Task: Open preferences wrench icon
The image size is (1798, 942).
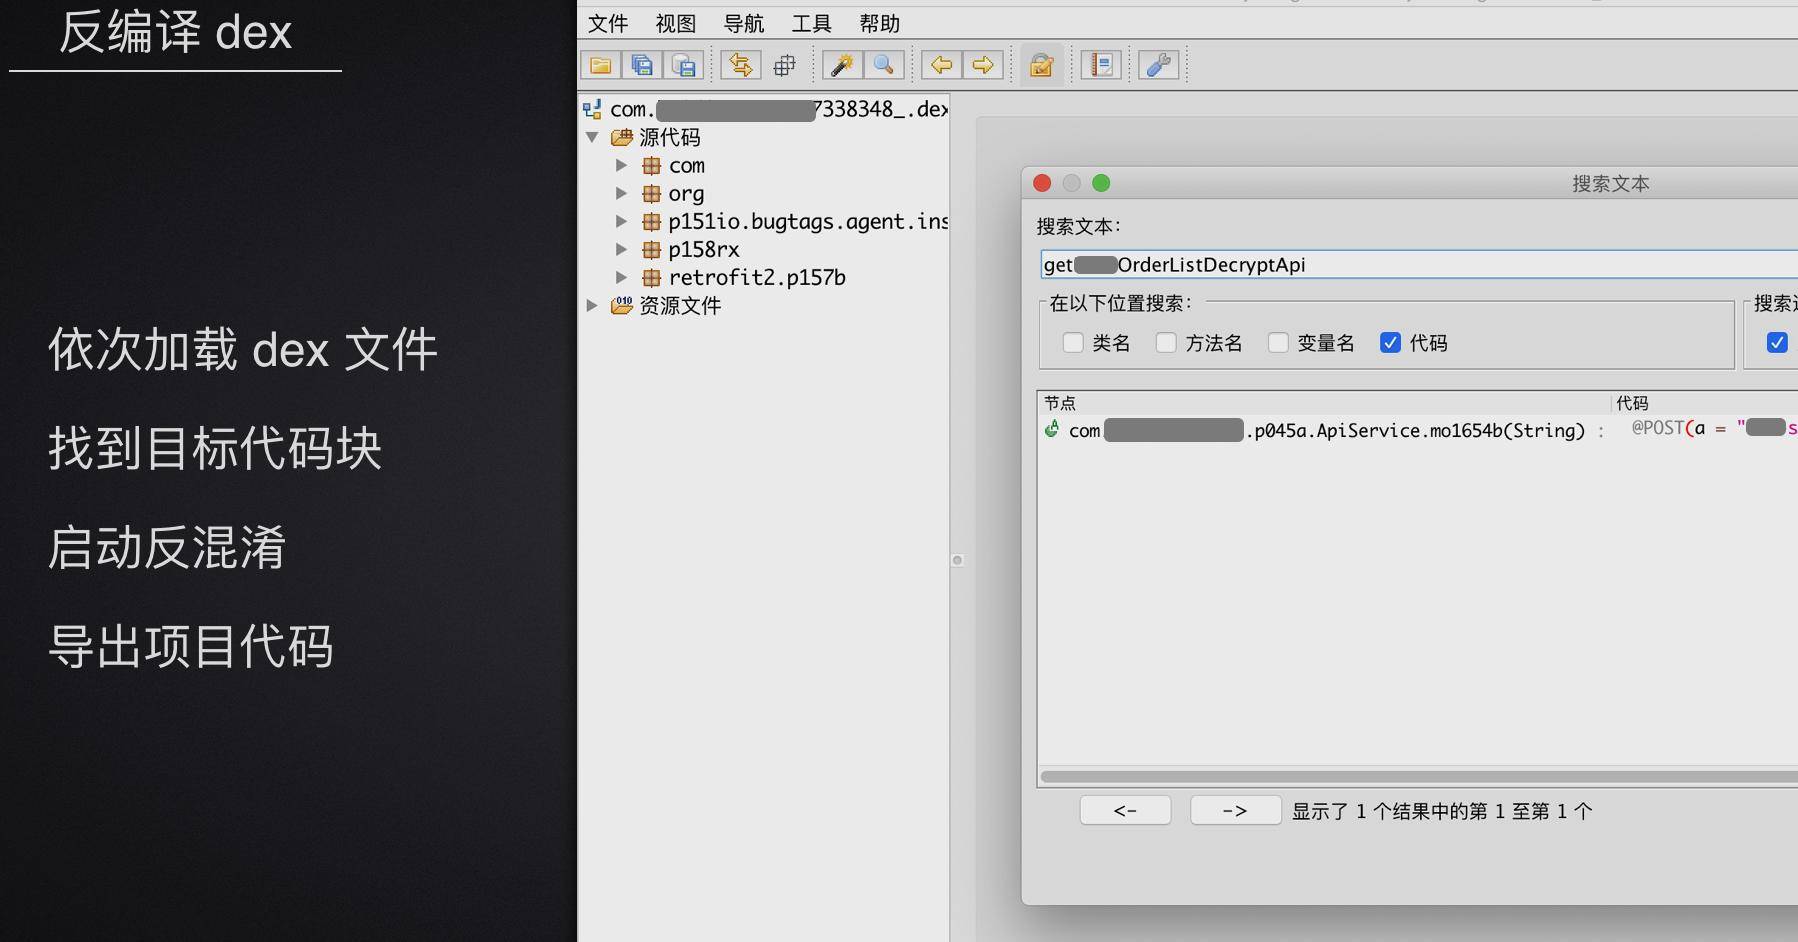Action: point(1159,66)
